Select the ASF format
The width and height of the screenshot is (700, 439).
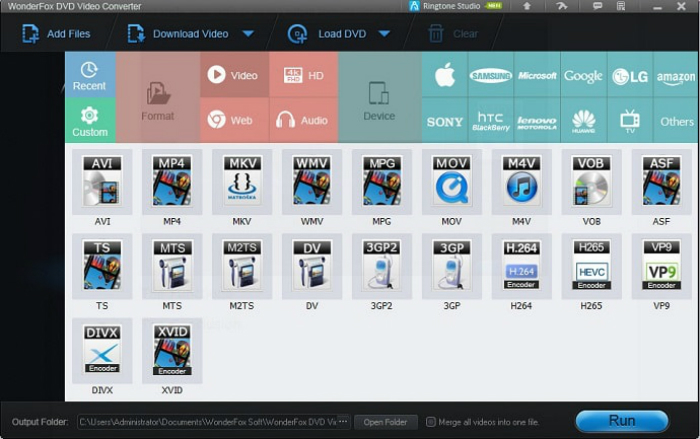(x=662, y=182)
